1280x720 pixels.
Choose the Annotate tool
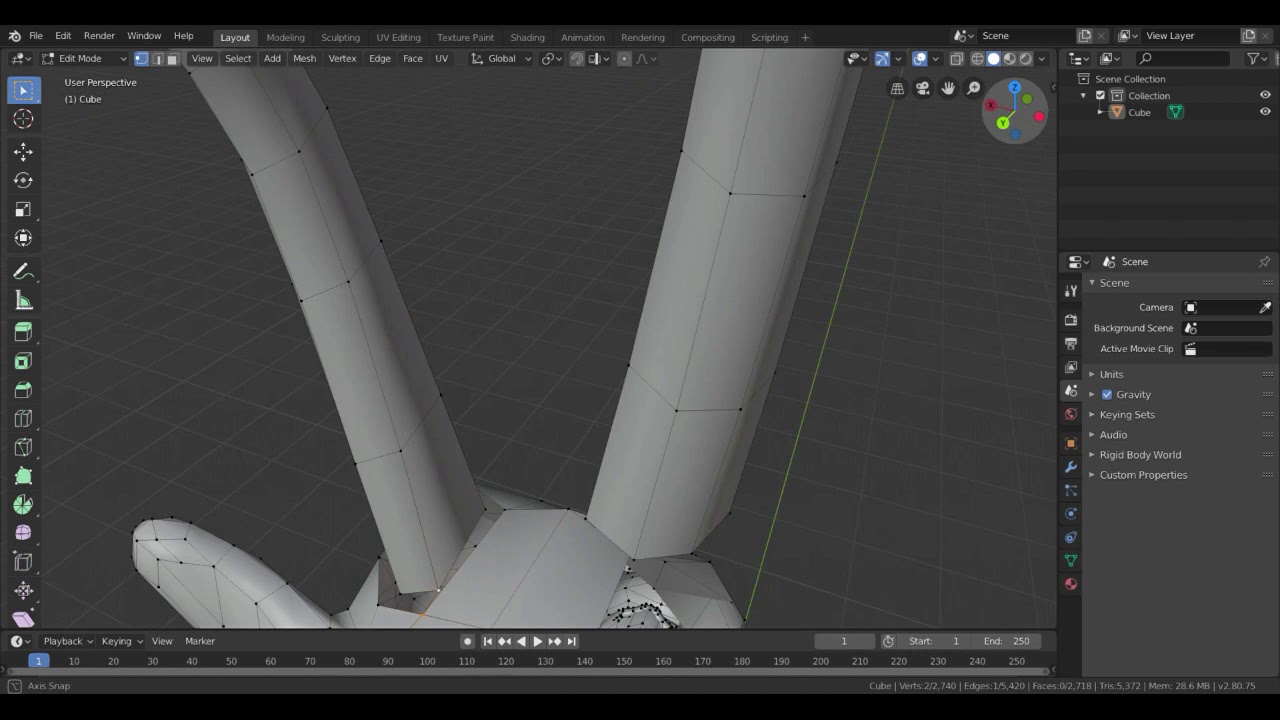(23, 271)
